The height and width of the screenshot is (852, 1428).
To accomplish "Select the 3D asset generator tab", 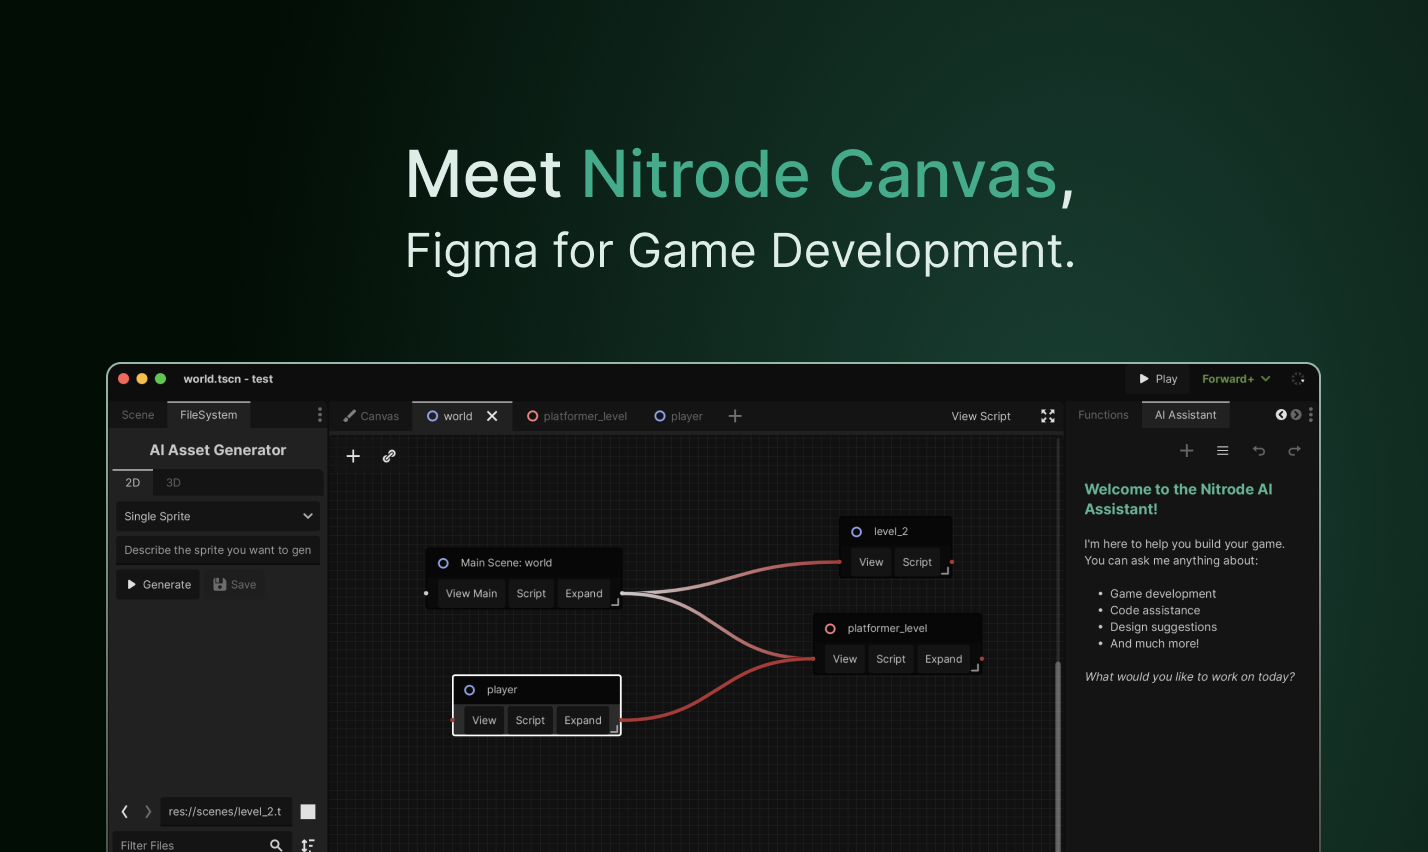I will point(173,483).
